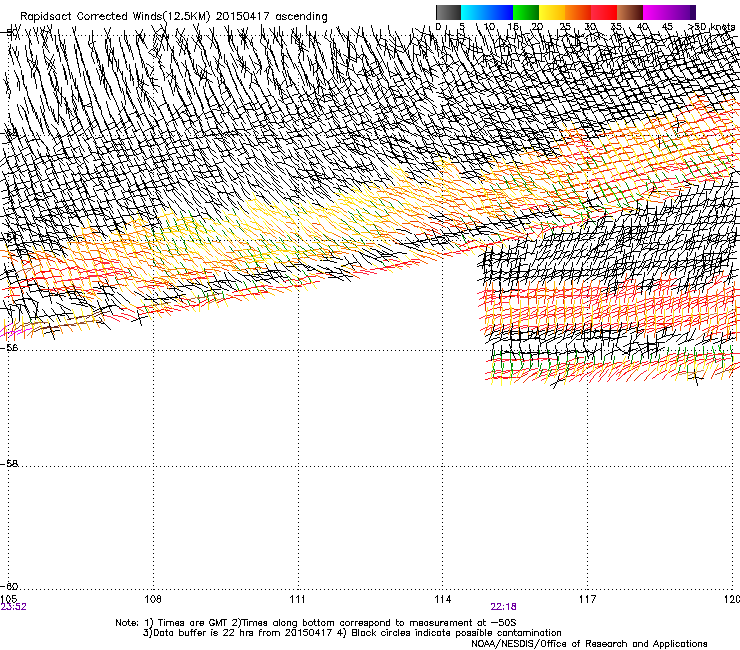Click latitude label '-56'
740x650 pixels.
tap(9, 347)
